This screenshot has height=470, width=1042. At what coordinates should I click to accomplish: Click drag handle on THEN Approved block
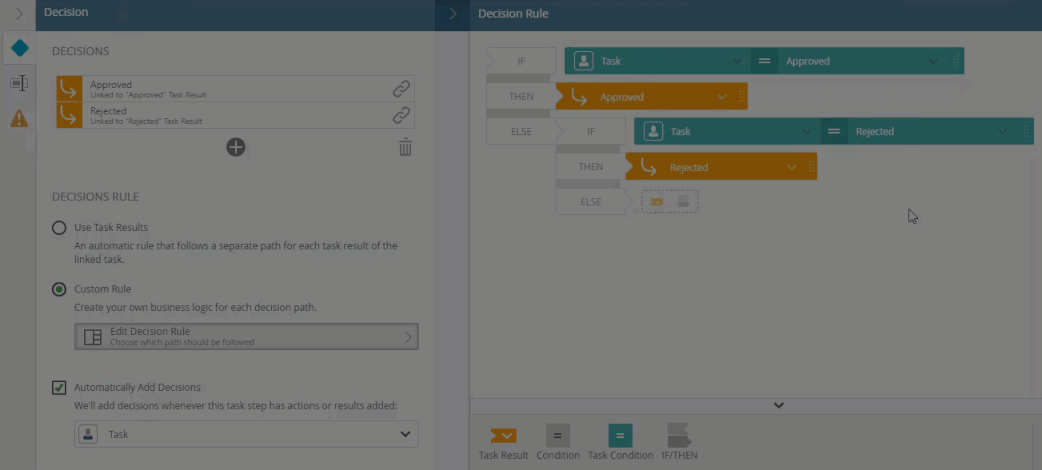click(742, 97)
